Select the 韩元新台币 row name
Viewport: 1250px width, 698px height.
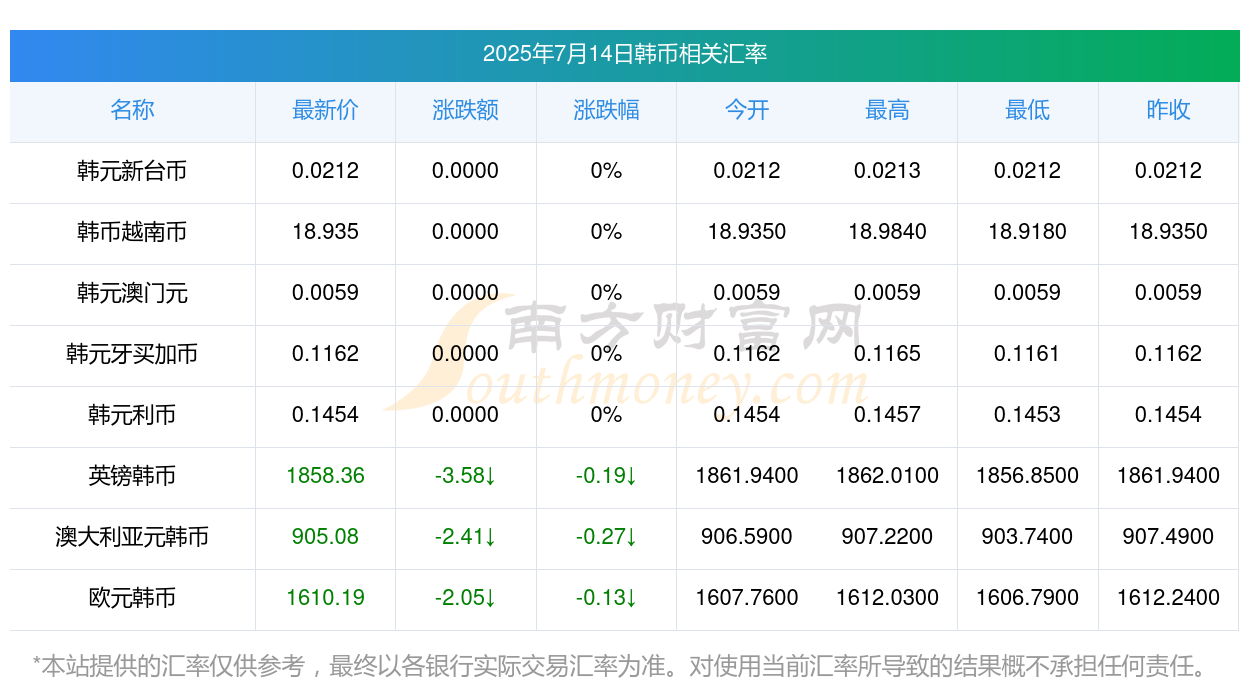(x=132, y=171)
